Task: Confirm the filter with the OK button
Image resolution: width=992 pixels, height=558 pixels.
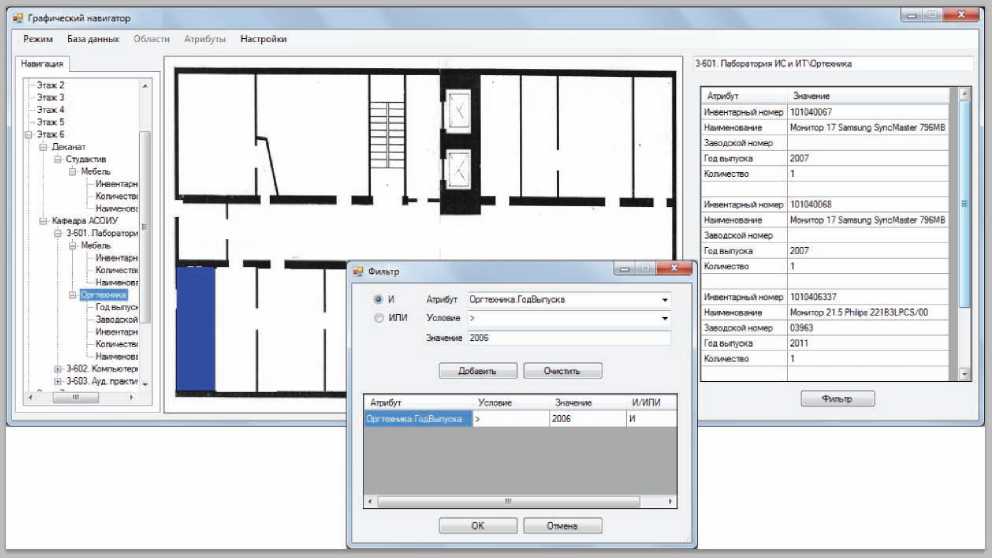Action: pyautogui.click(x=478, y=525)
